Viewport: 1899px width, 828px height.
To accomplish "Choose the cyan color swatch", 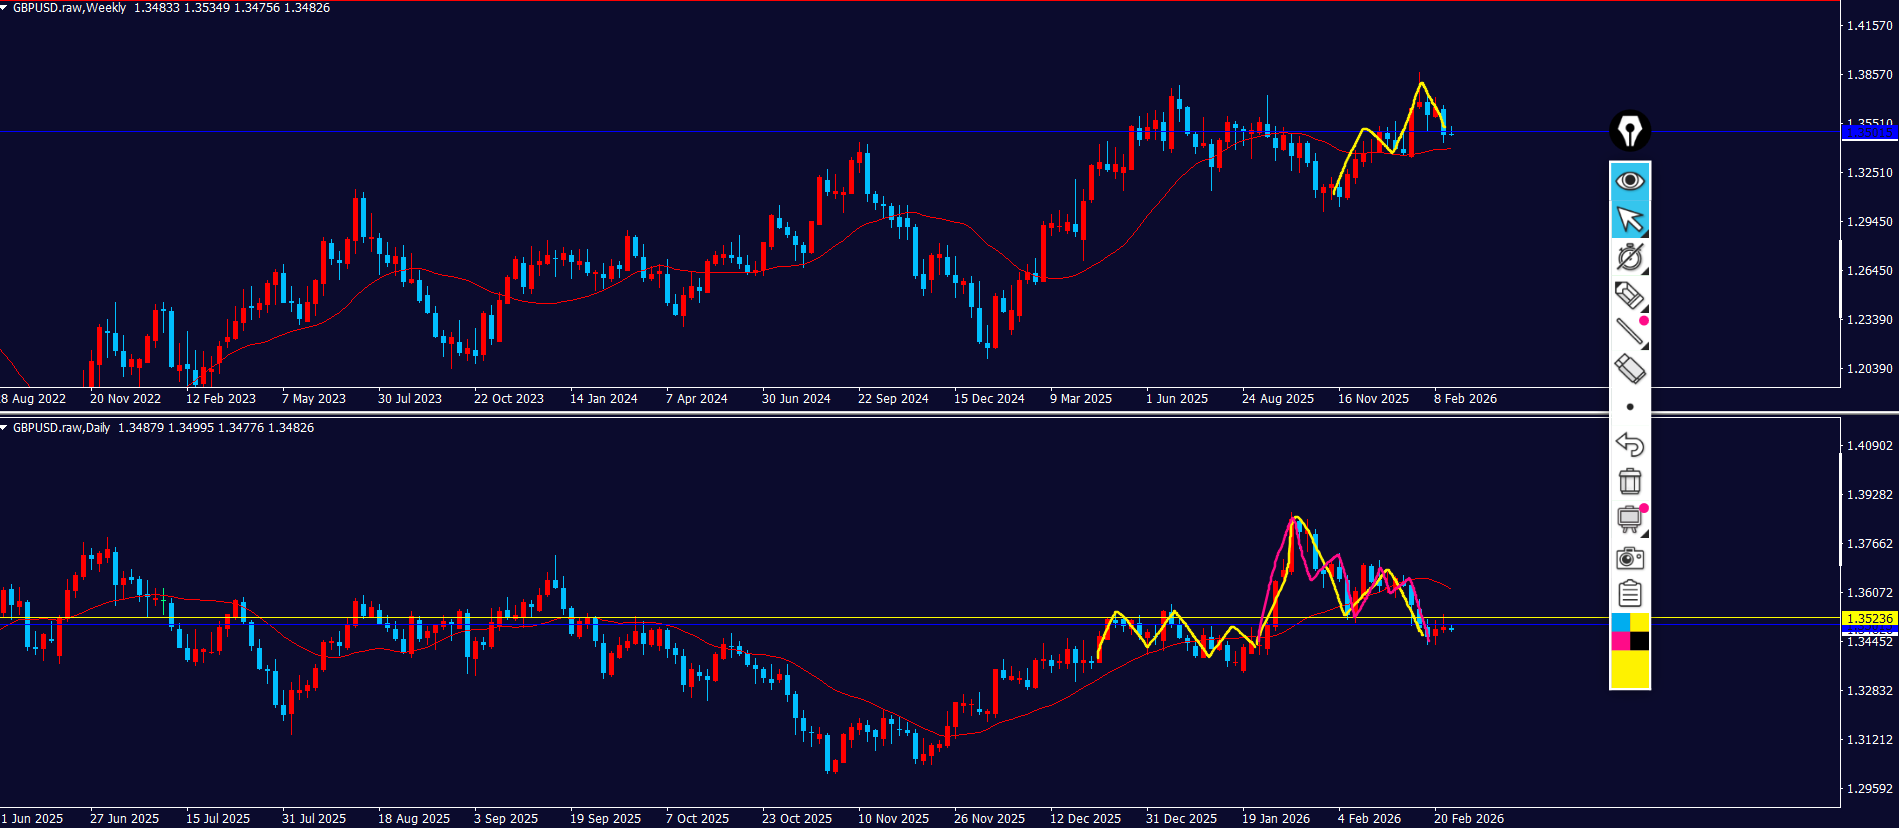I will [1620, 623].
